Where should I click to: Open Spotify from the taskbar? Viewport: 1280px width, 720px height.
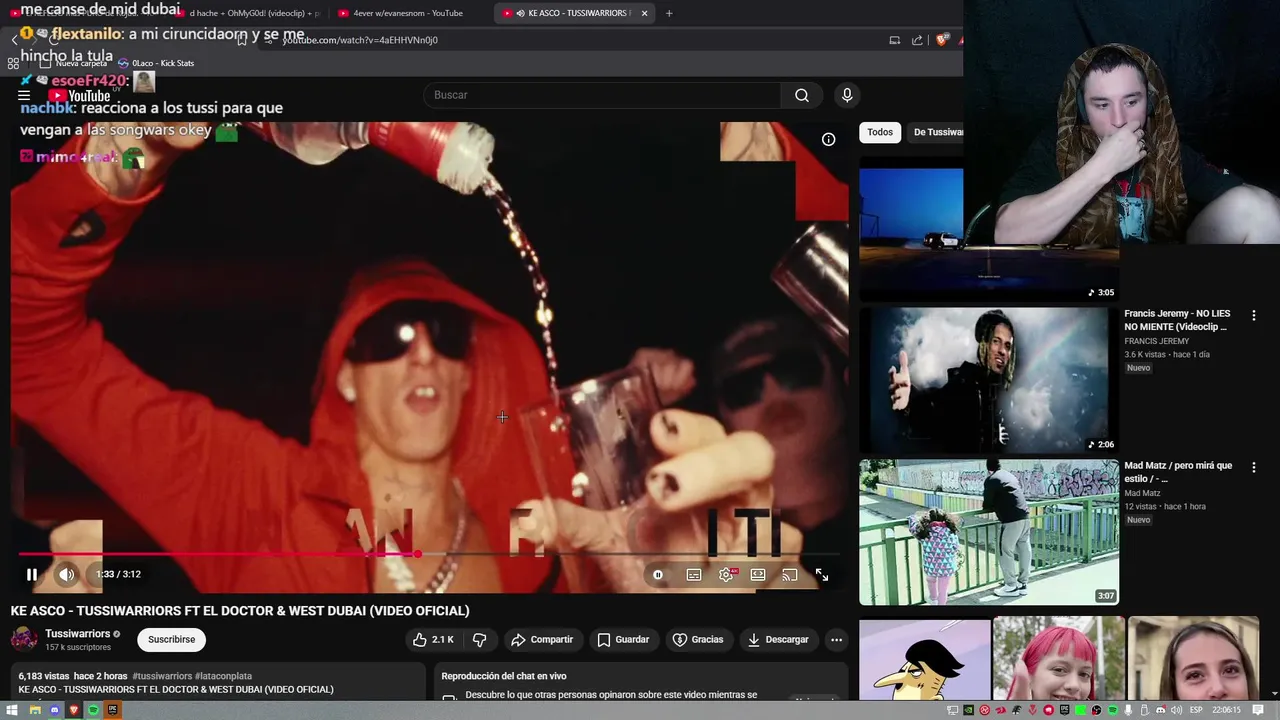point(93,710)
